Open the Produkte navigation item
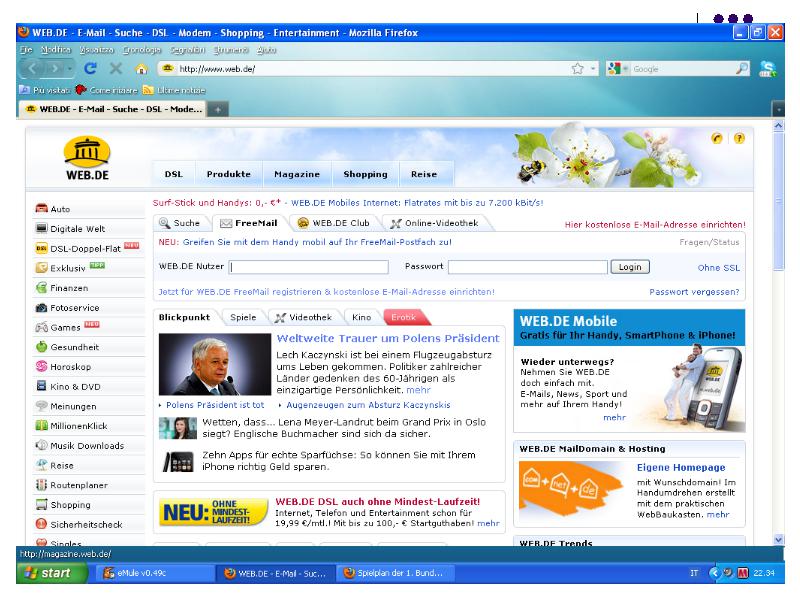The height and width of the screenshot is (600, 800). click(229, 174)
